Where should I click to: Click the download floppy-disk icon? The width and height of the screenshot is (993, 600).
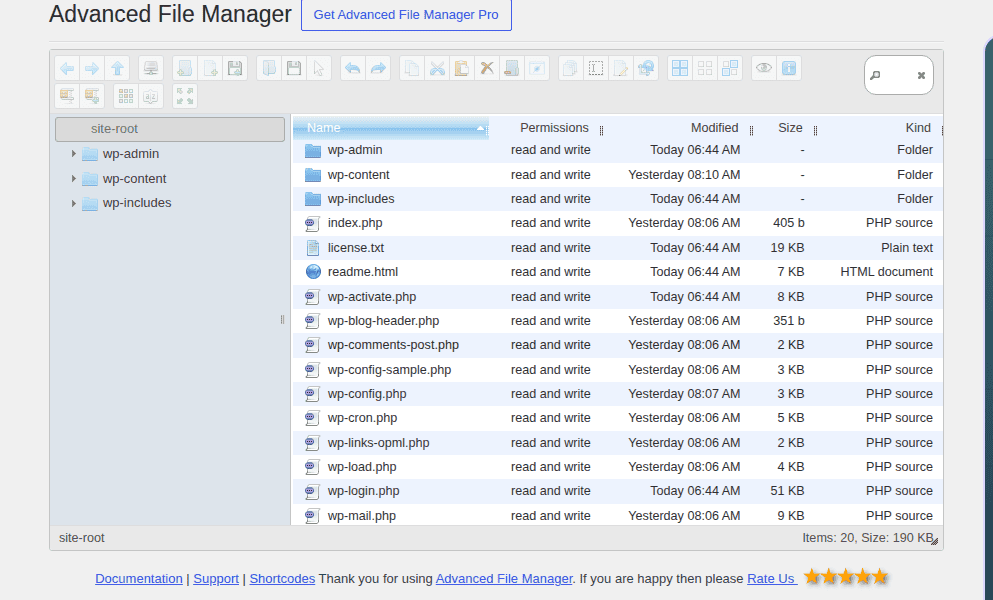coord(294,68)
